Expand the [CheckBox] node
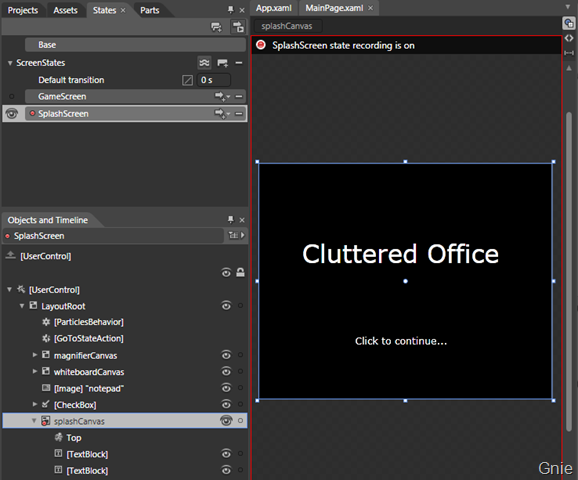This screenshot has height=480, width=578. pos(35,404)
